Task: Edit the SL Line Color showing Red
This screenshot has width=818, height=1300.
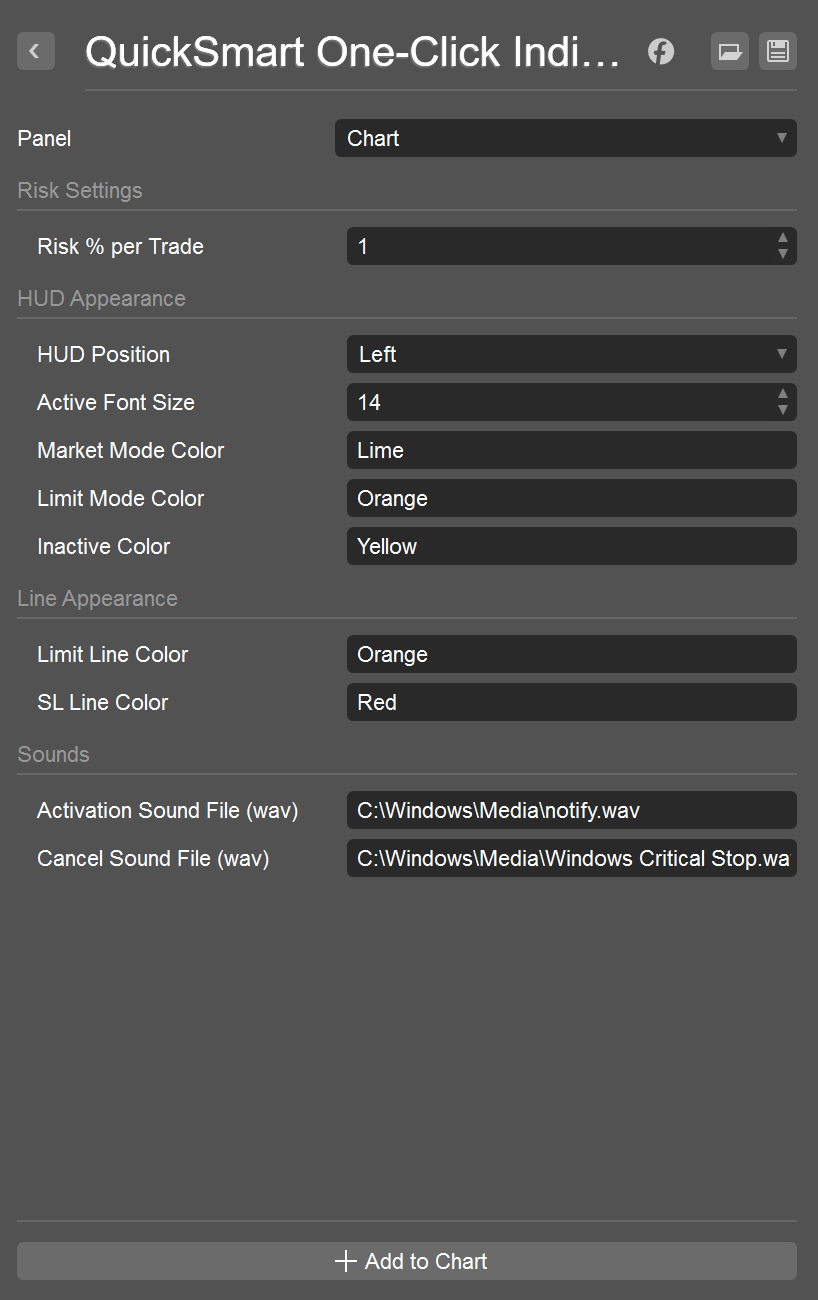Action: click(571, 702)
